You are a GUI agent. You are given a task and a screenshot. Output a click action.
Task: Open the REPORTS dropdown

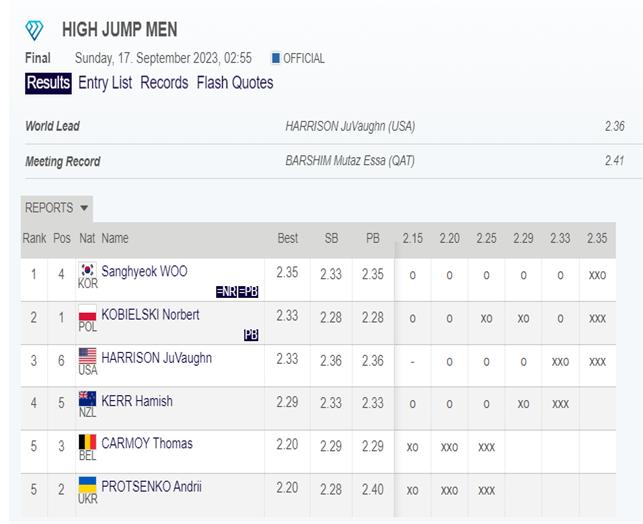pos(57,208)
